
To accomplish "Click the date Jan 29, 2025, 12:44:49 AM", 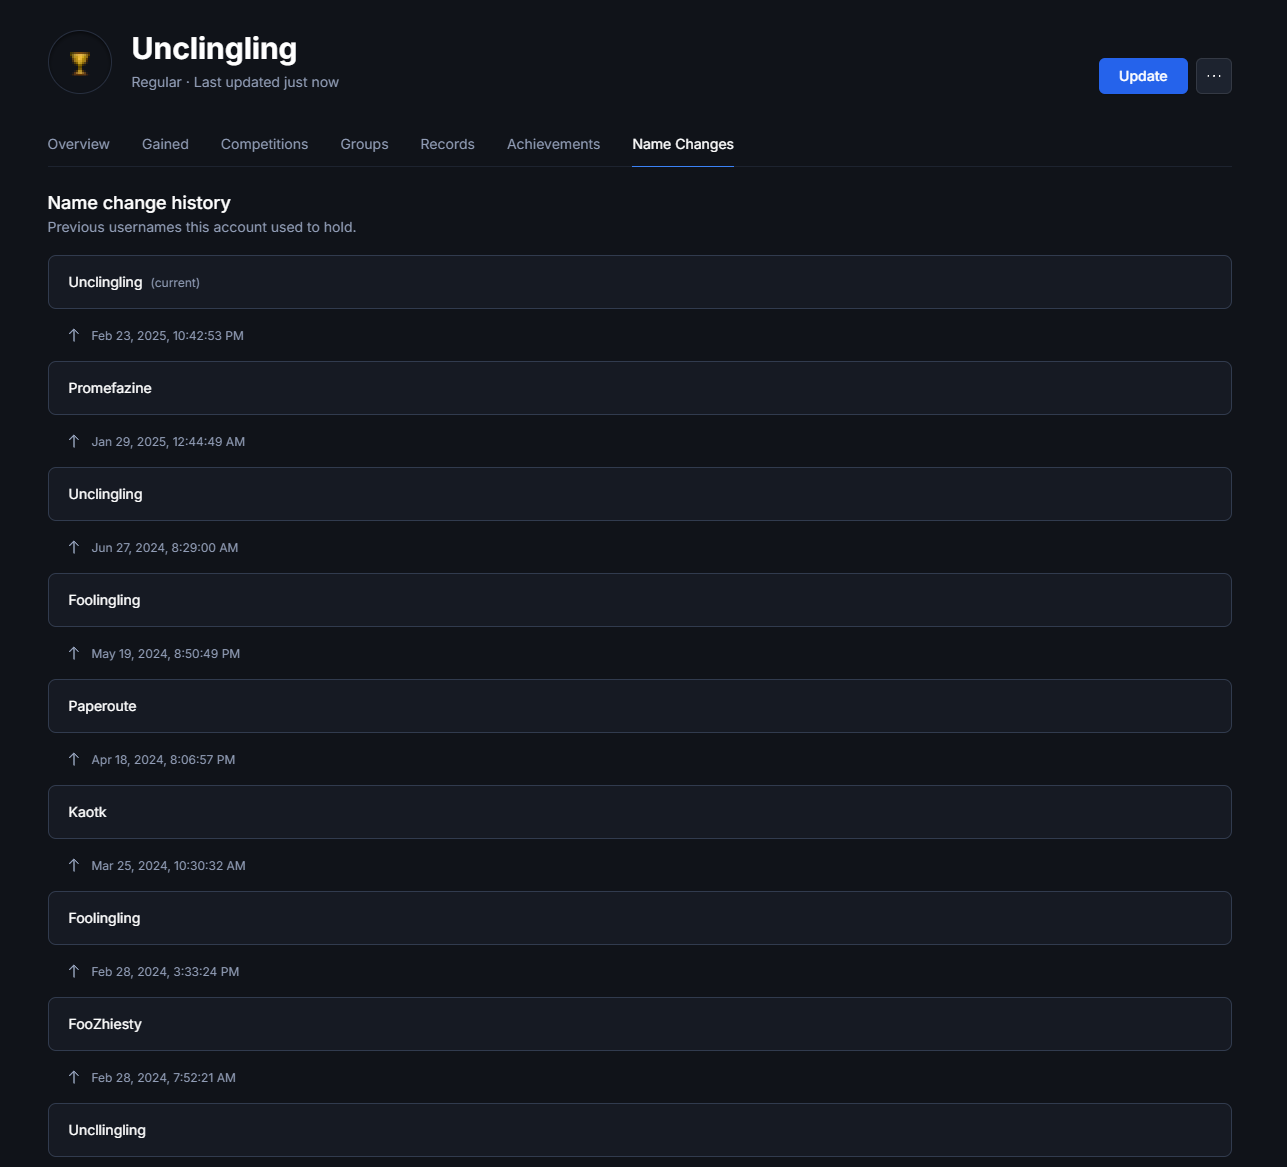I will click(x=168, y=442).
